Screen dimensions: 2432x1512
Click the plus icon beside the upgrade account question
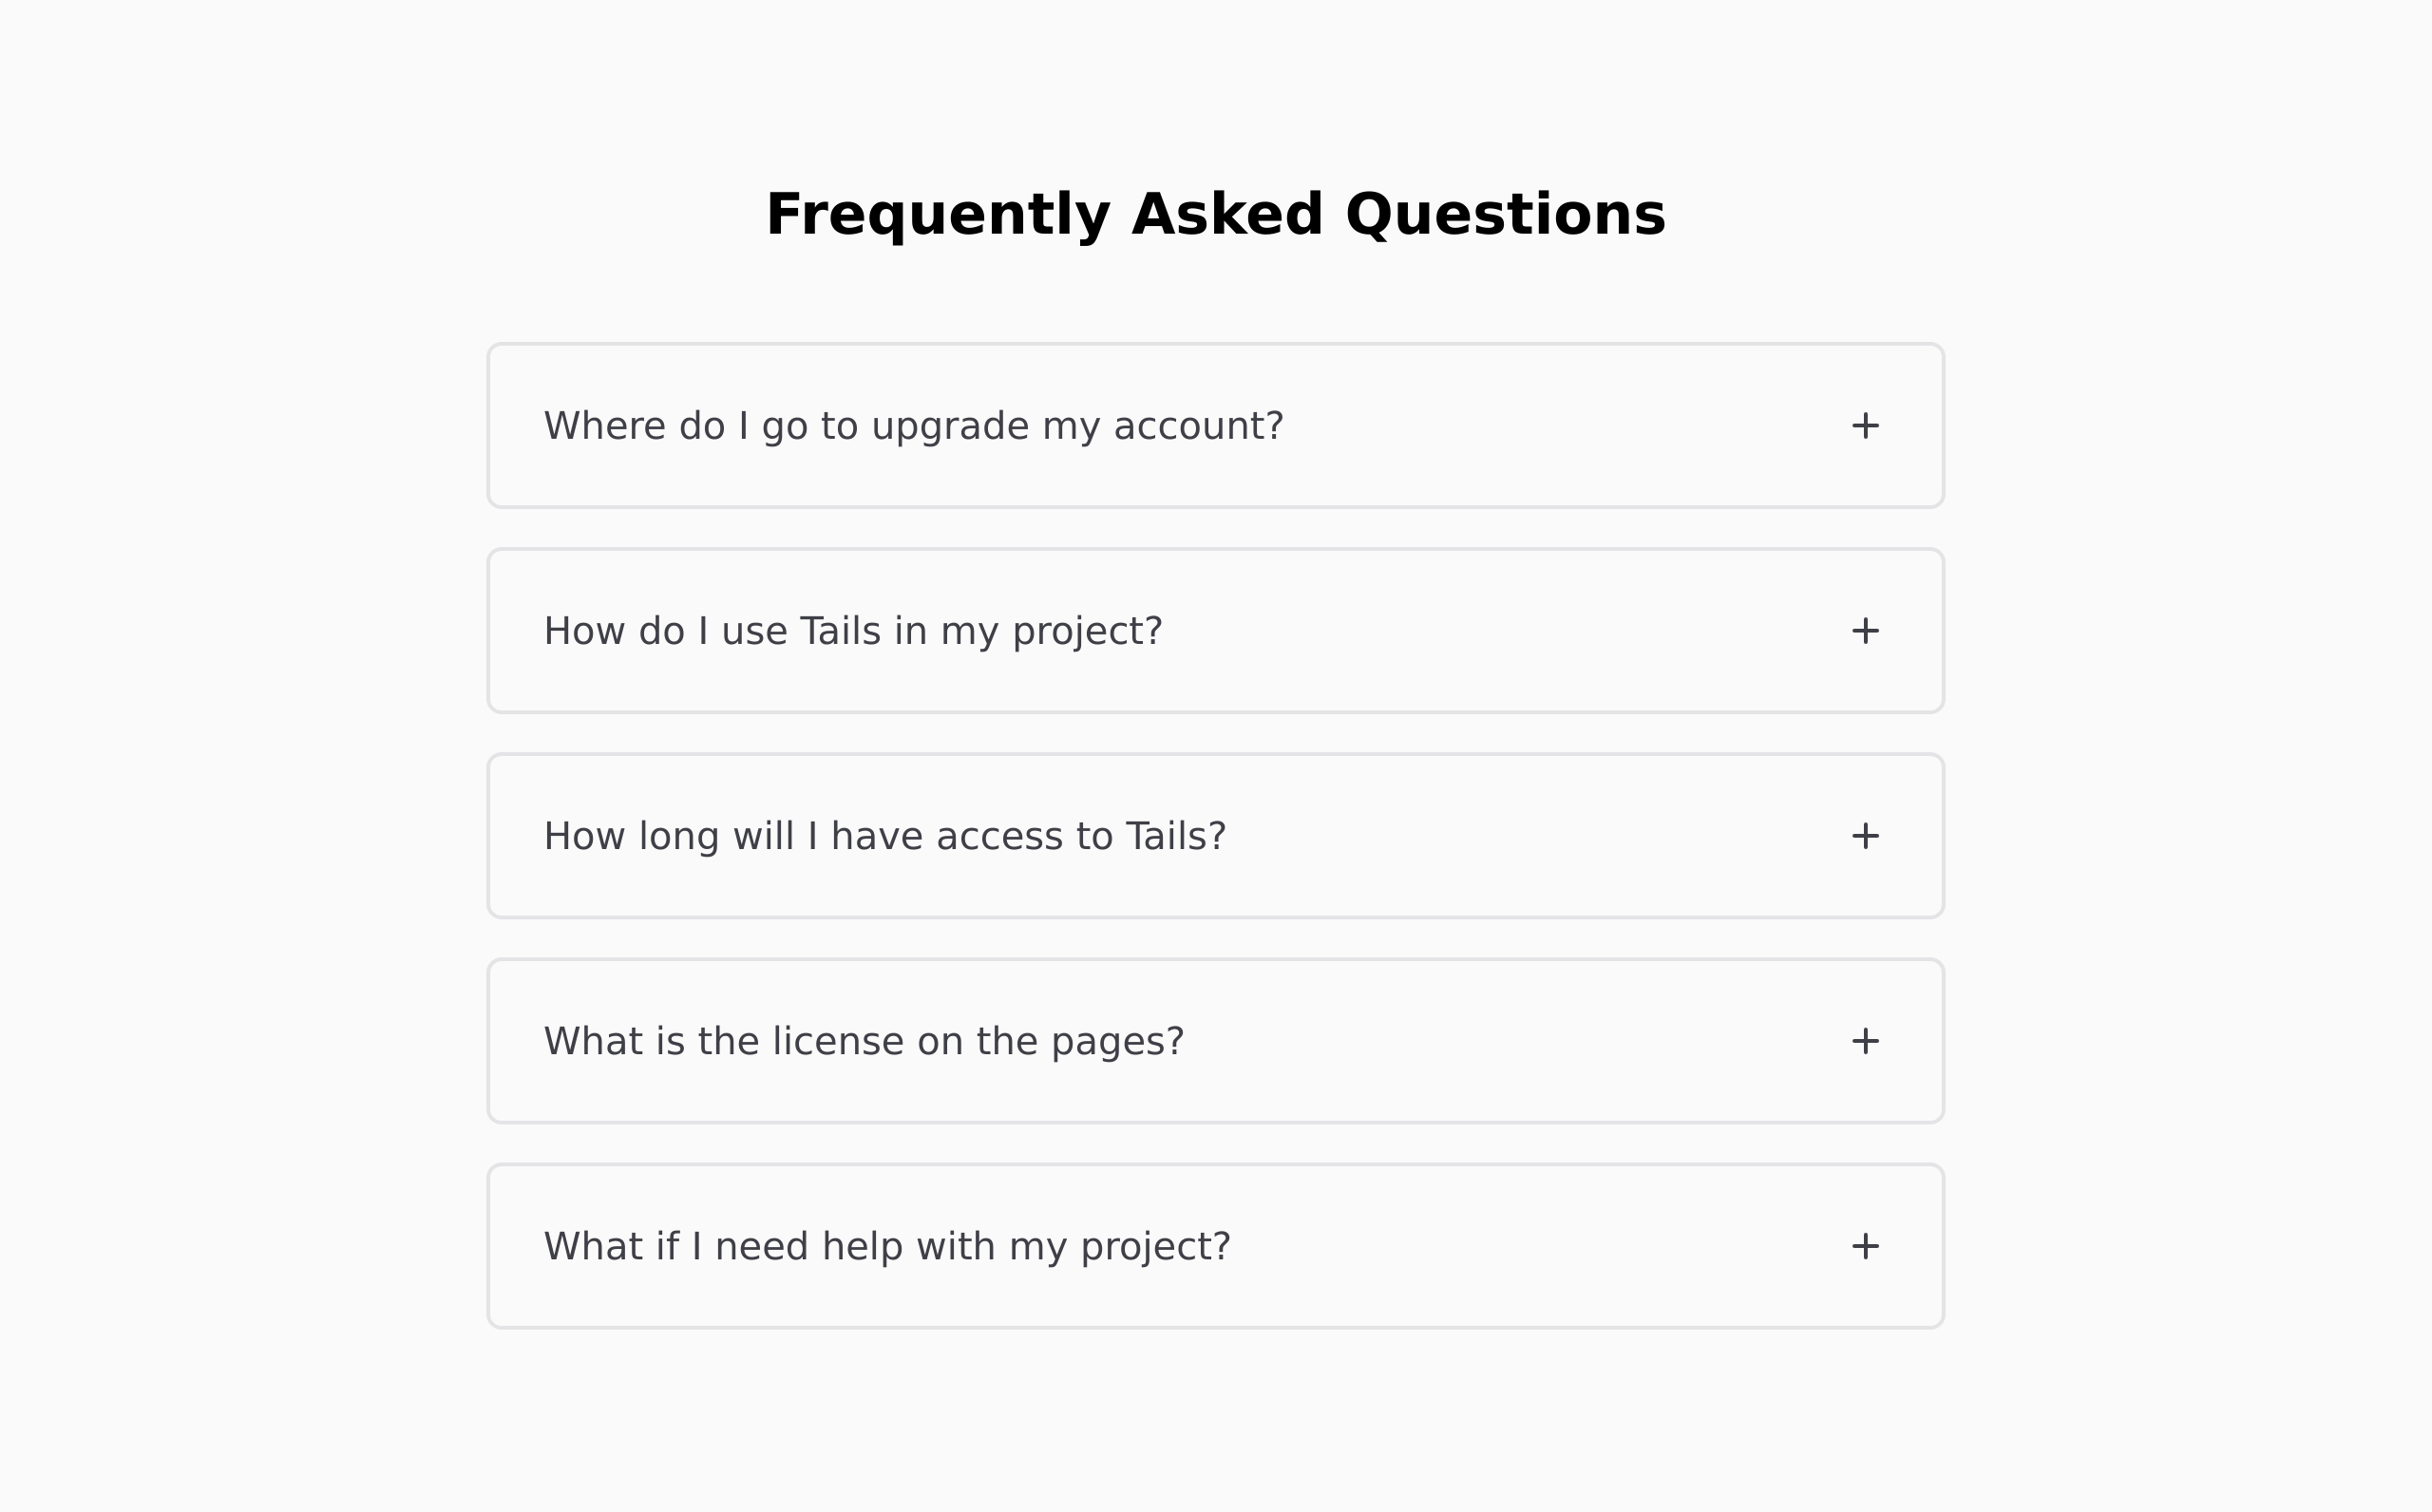click(1865, 426)
